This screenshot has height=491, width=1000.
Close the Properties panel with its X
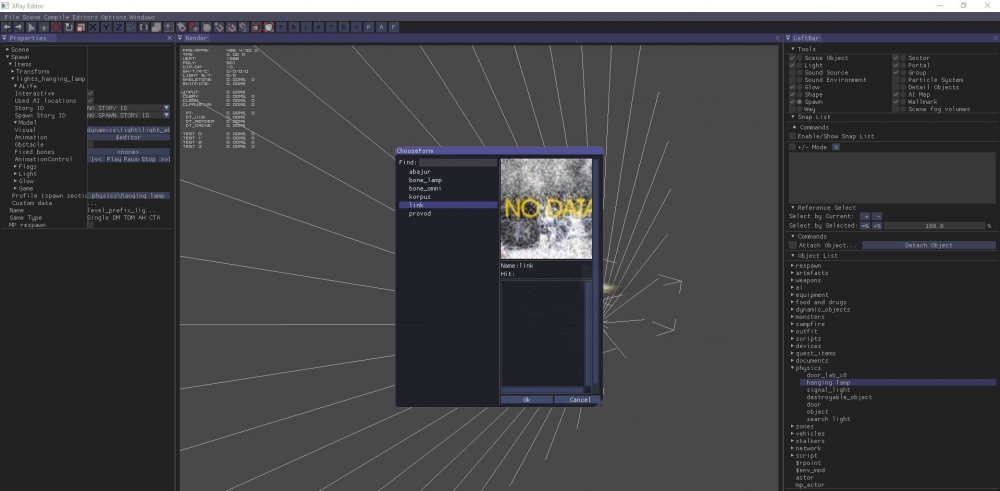(171, 38)
